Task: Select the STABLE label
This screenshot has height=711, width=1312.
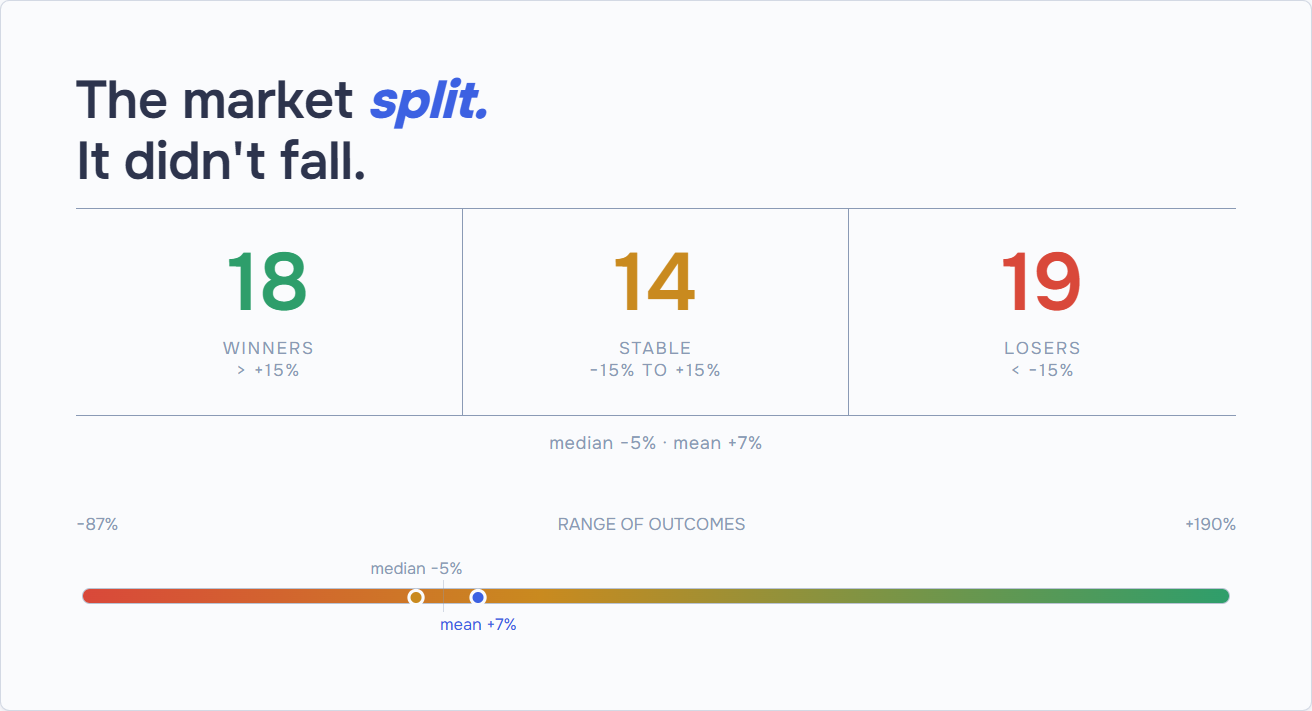Action: point(655,348)
